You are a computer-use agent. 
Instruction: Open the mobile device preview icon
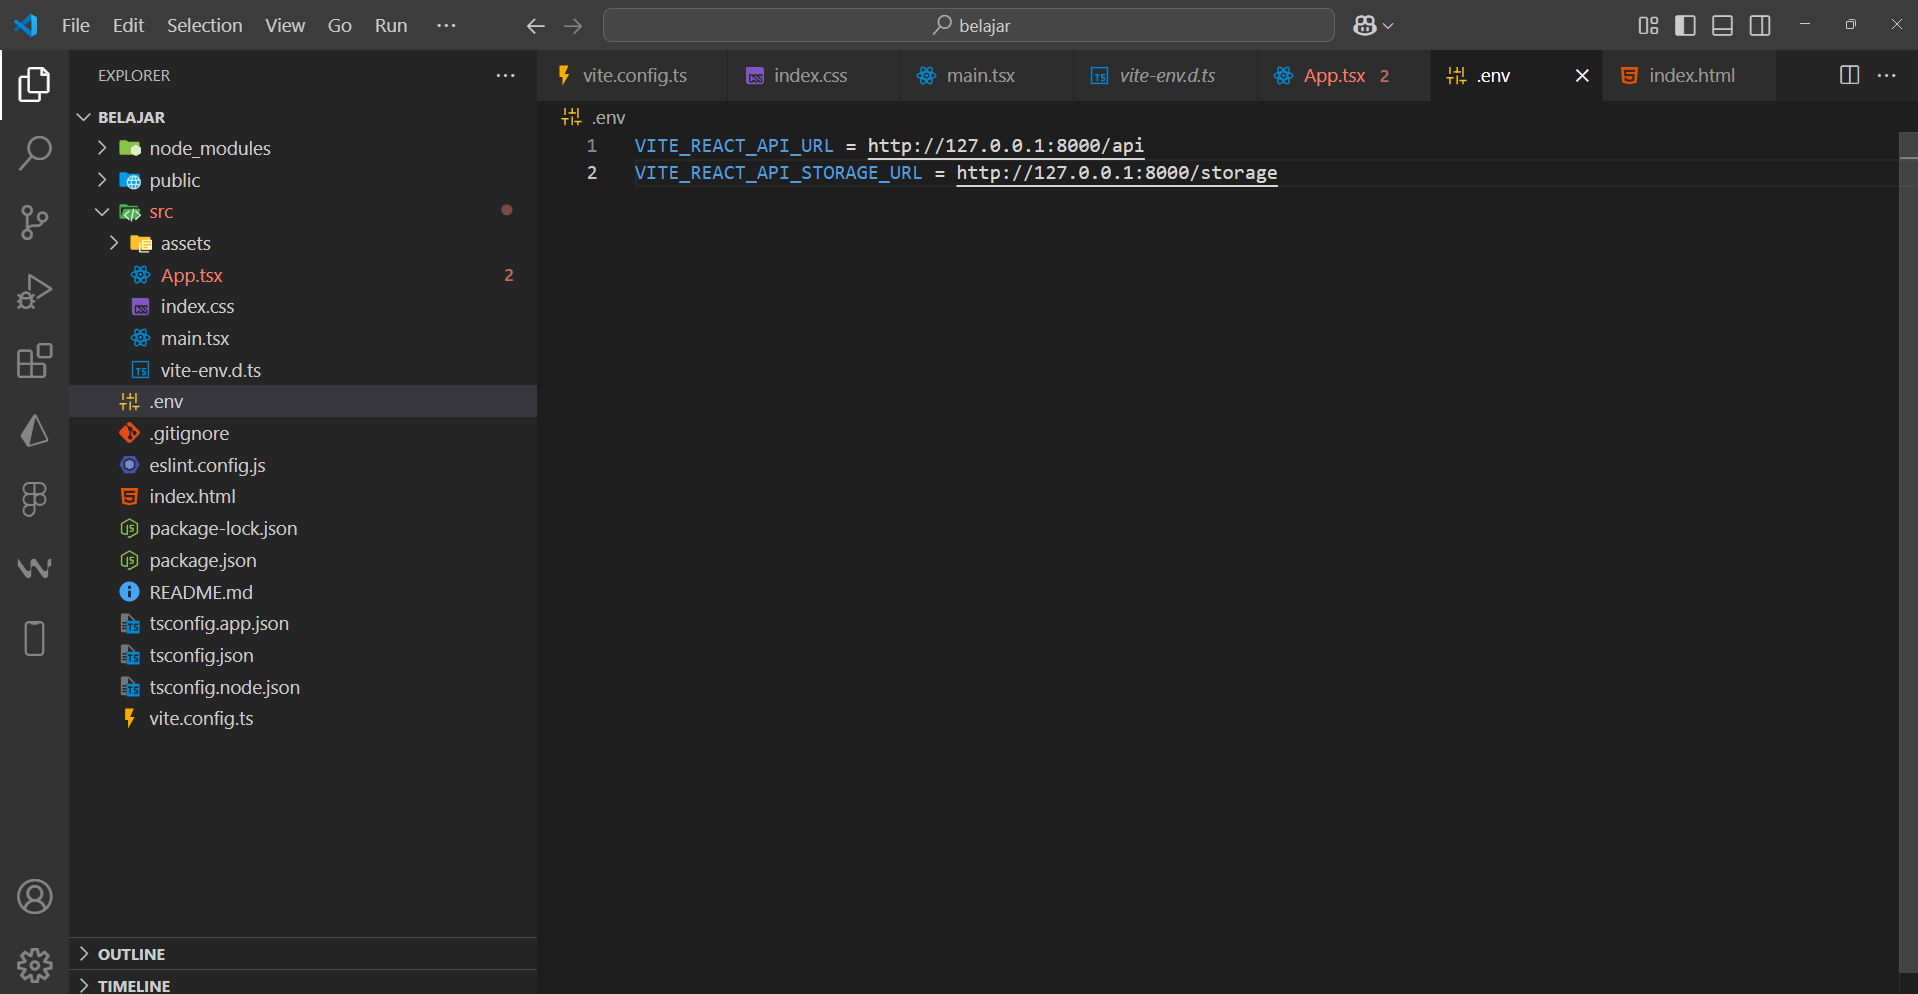[34, 638]
